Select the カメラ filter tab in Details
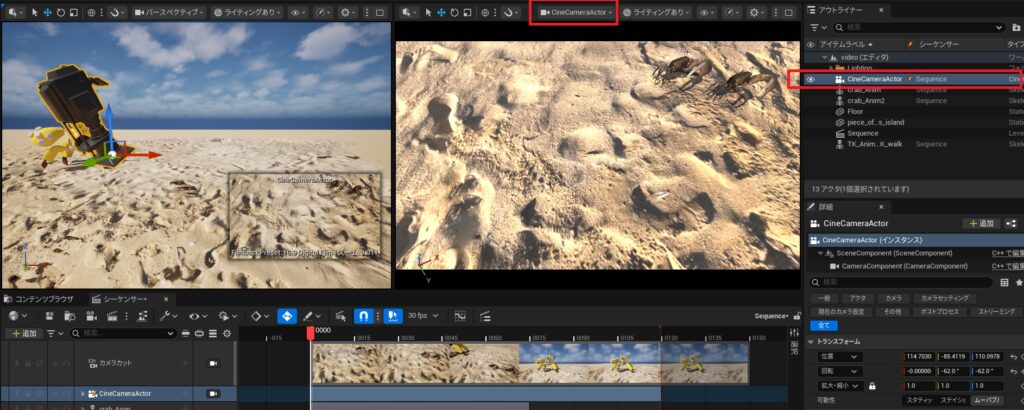 click(x=893, y=298)
